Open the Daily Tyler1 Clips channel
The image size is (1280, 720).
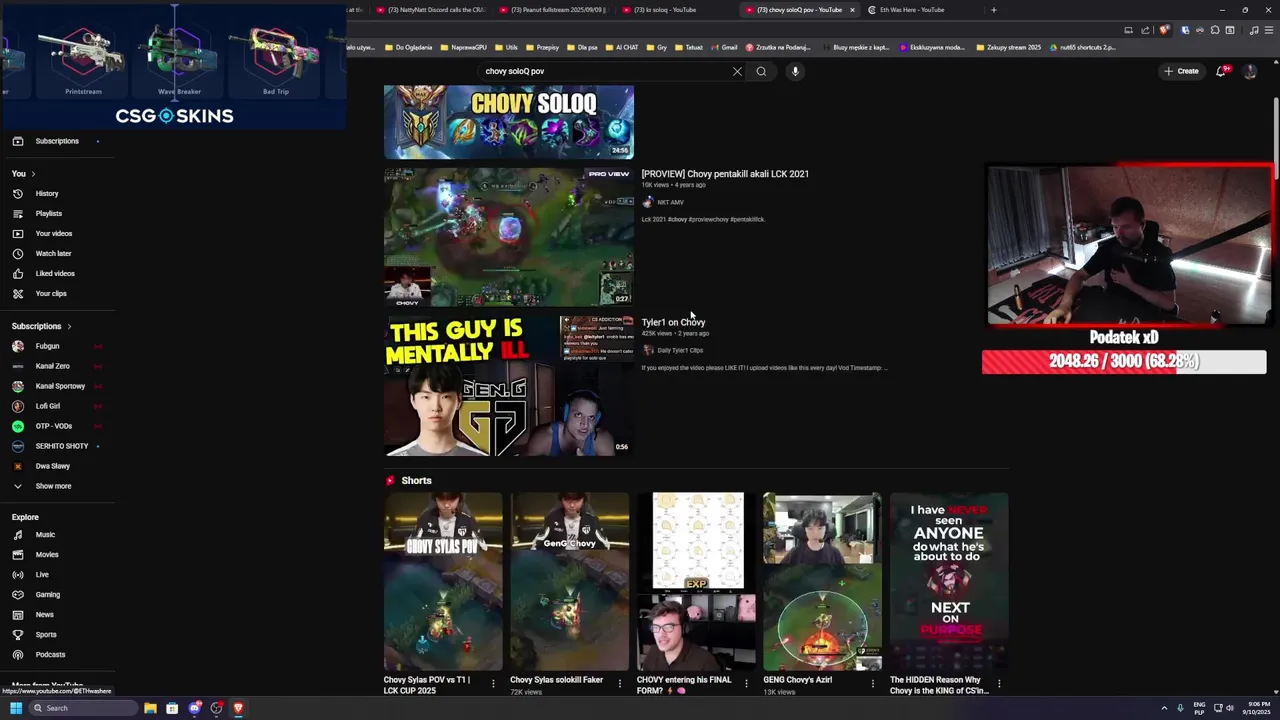pos(680,351)
